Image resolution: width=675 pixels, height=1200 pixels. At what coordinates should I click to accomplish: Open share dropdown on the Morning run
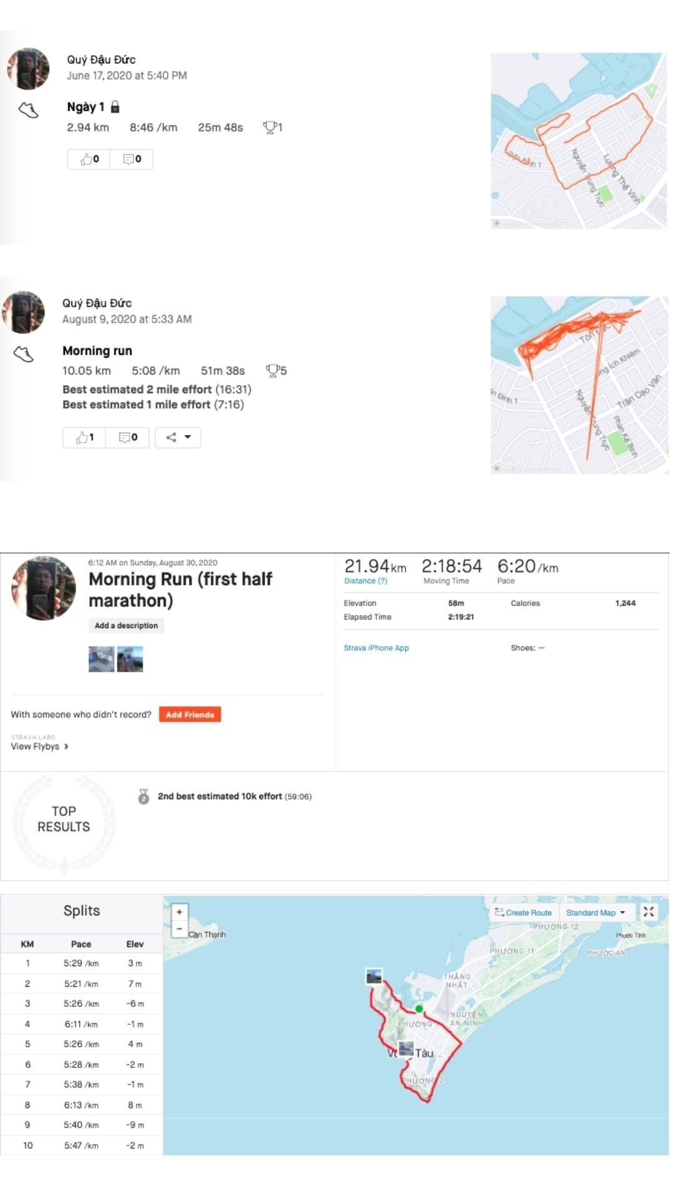[x=178, y=437]
